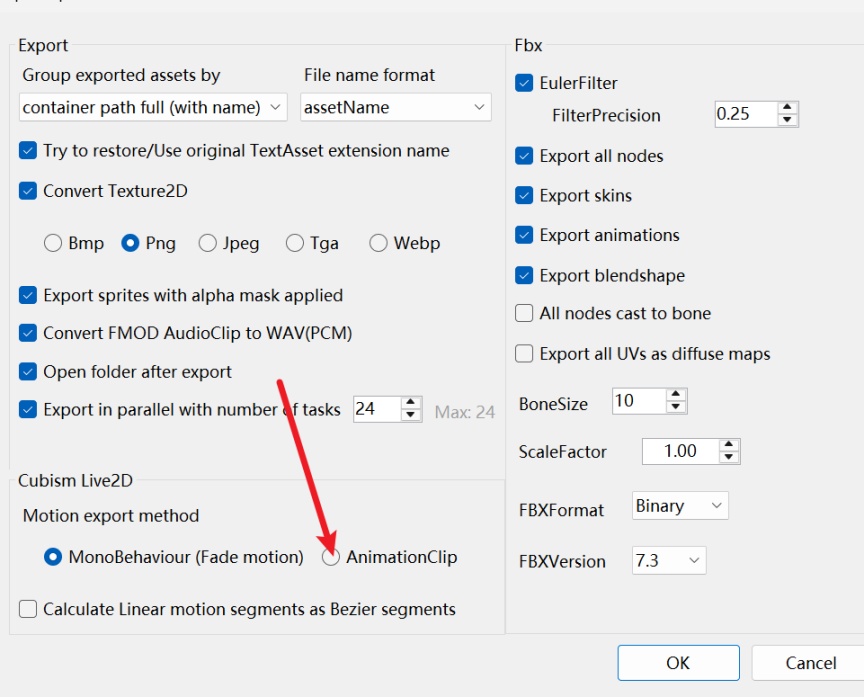Increase BoneSize with up arrow
The height and width of the screenshot is (697, 864).
[x=676, y=395]
